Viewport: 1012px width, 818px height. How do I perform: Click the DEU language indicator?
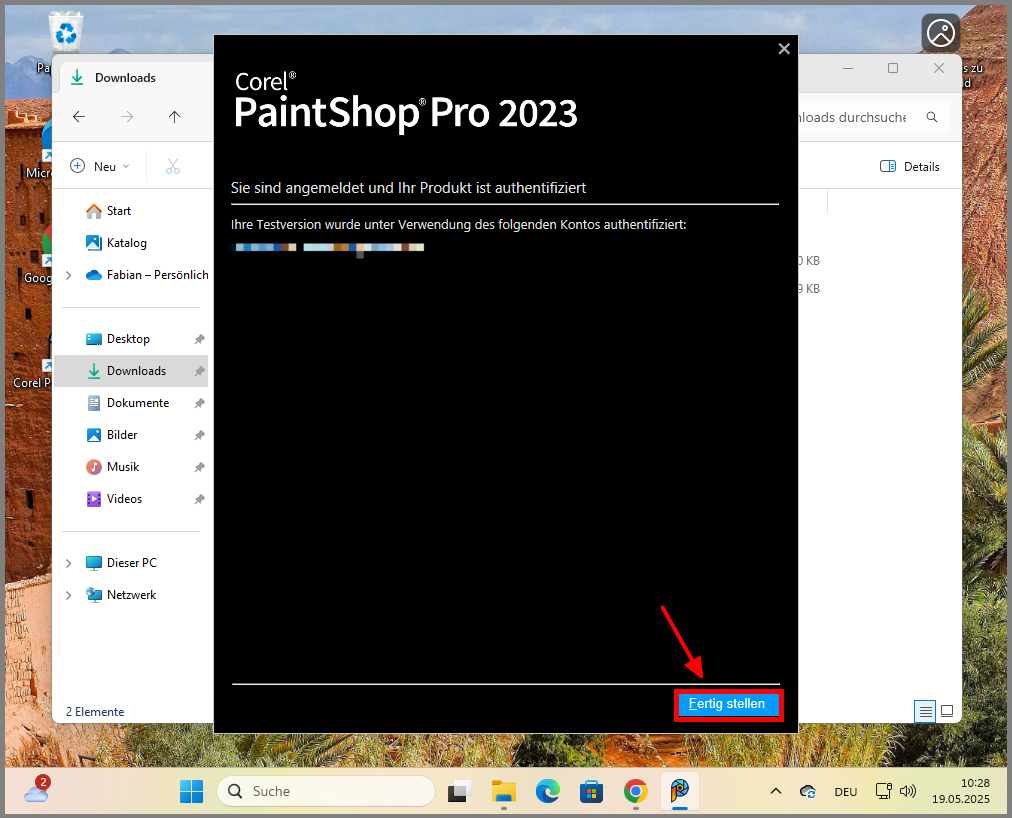845,791
